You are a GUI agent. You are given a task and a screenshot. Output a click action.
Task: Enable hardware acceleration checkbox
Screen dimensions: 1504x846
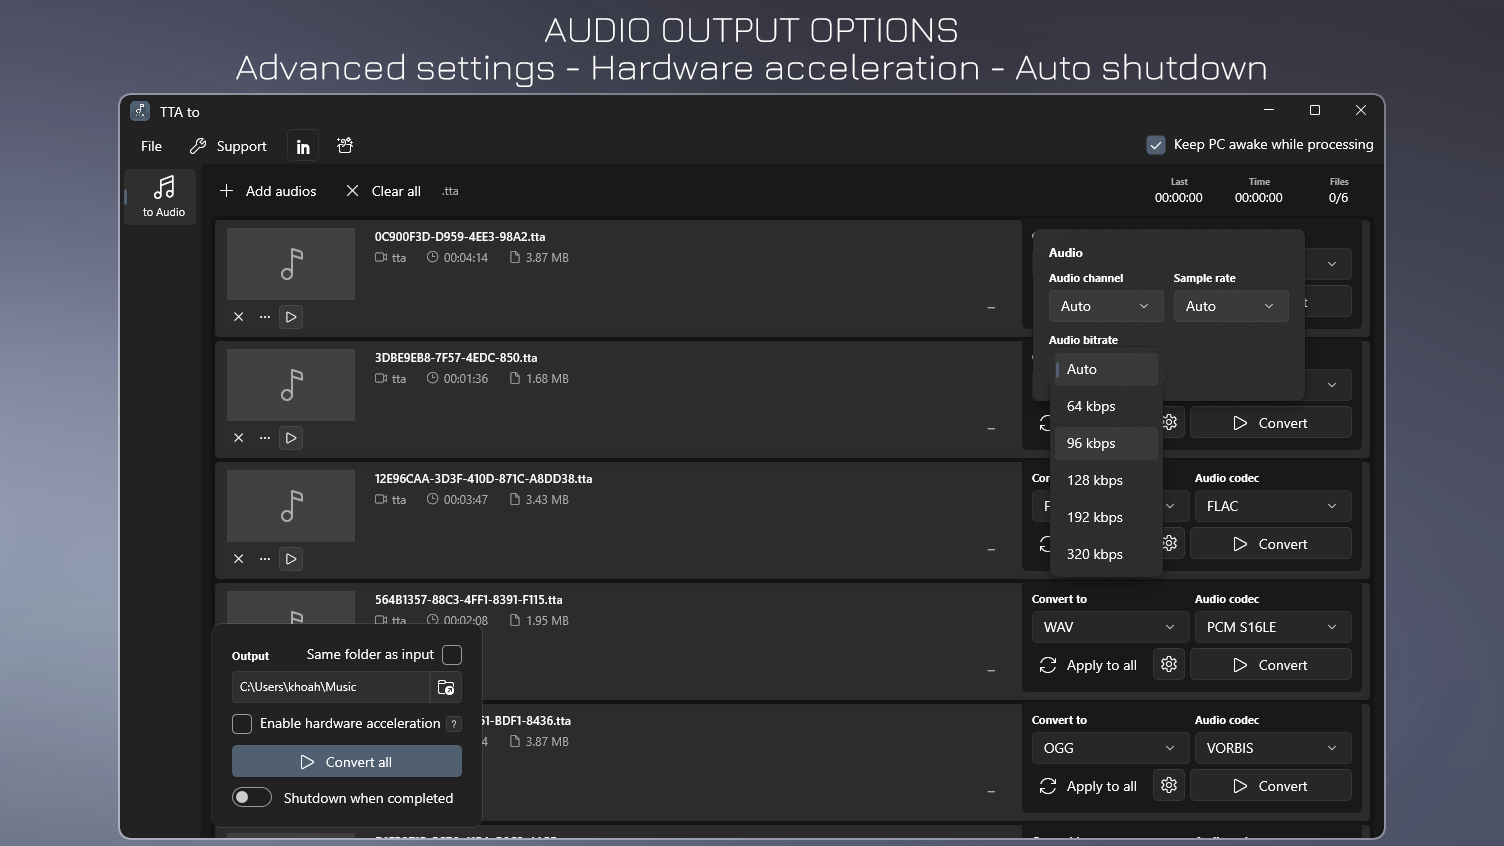pos(242,723)
